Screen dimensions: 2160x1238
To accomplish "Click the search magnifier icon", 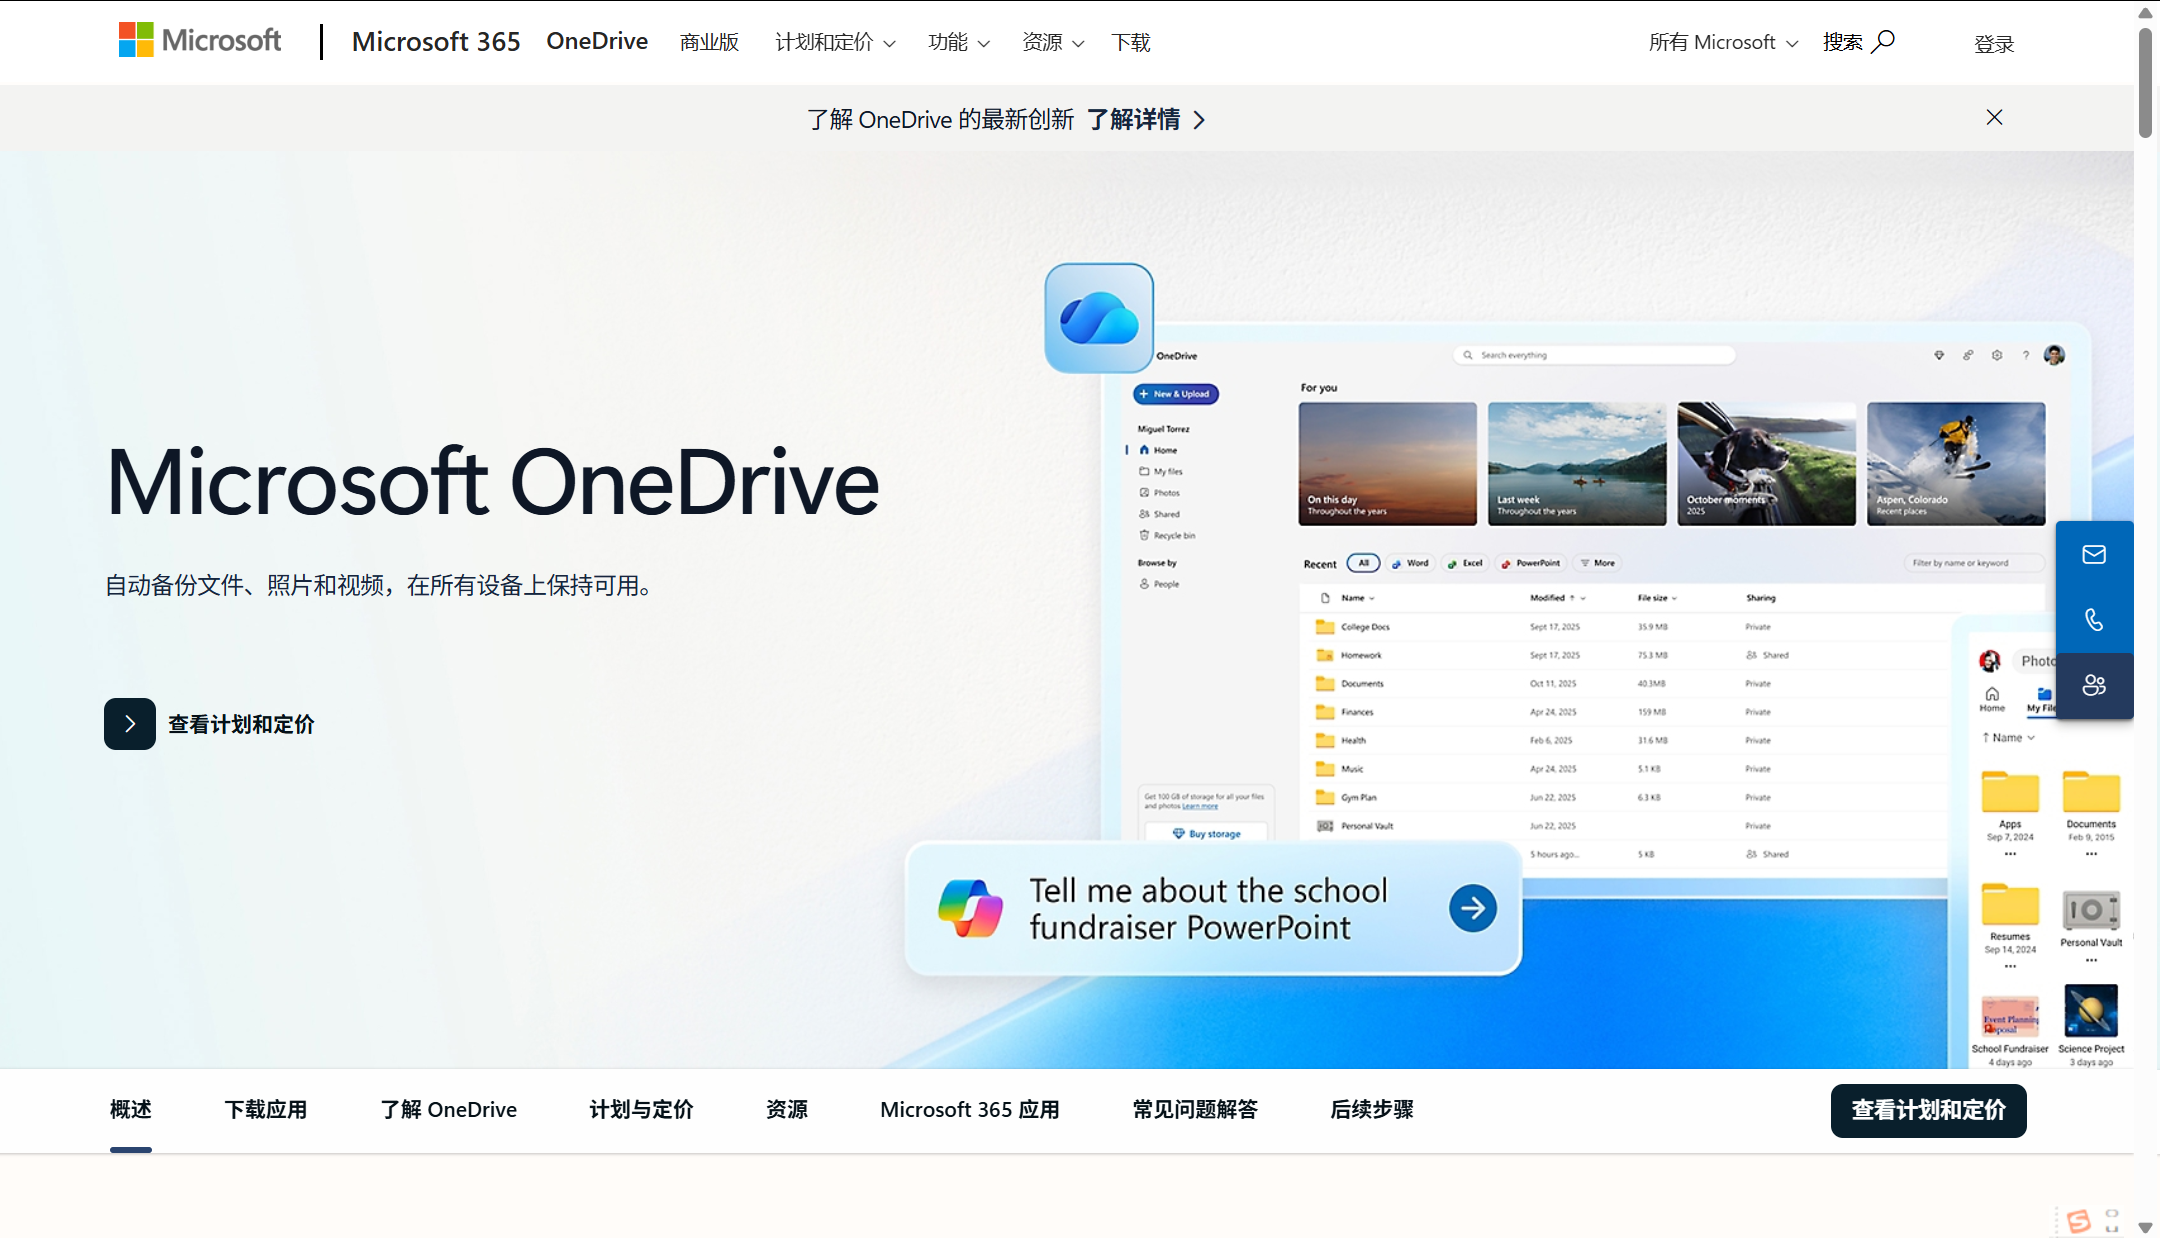I will 1883,41.
